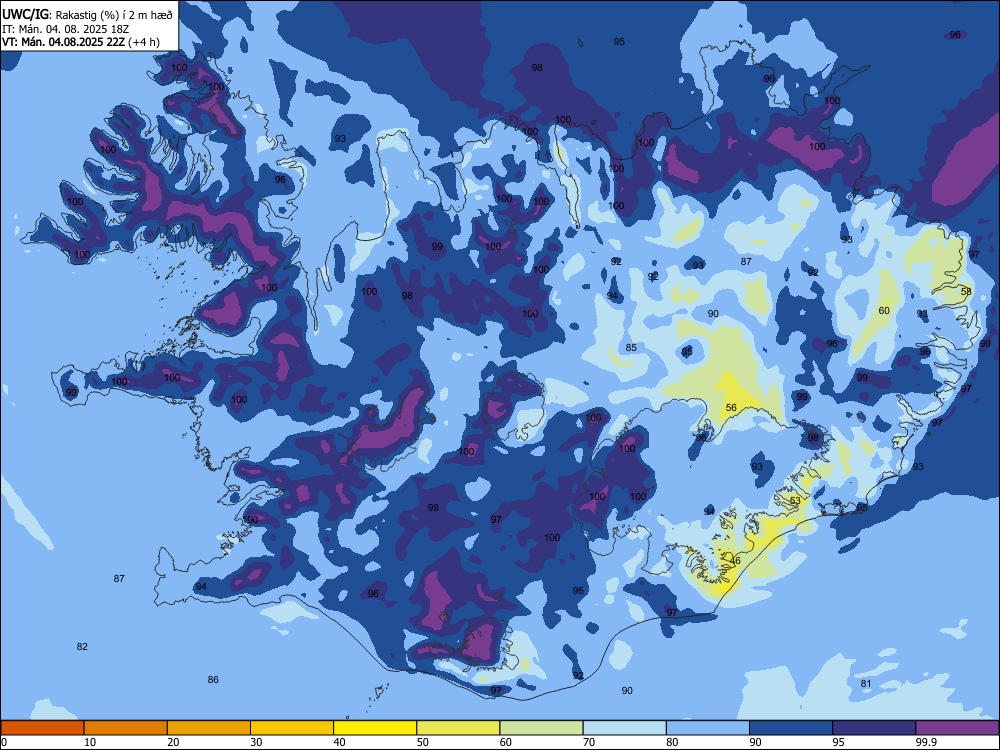Click the humidity value 46 on the map

coord(735,561)
